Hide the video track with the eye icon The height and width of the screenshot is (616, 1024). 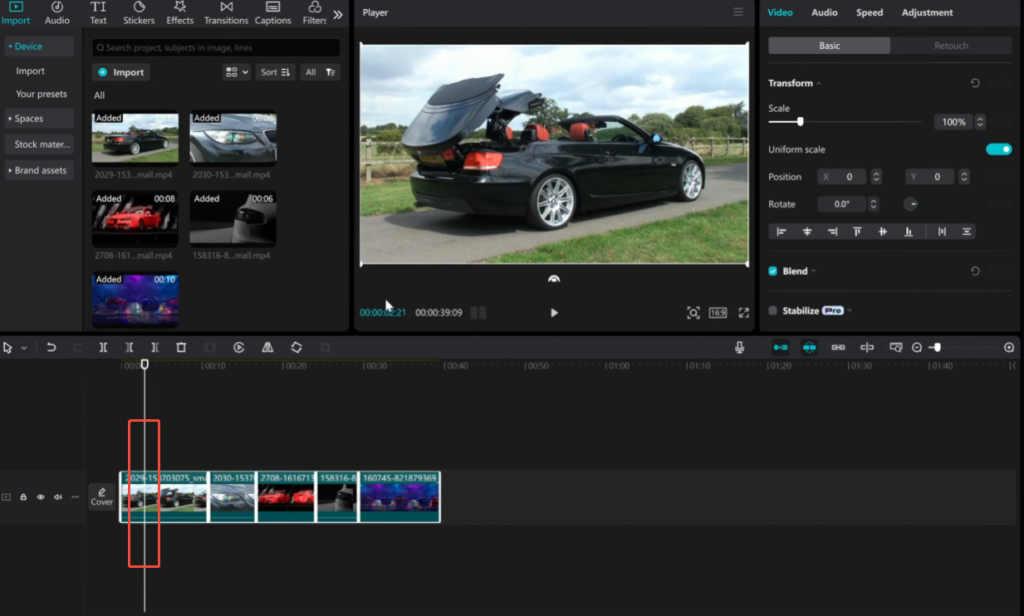click(x=41, y=497)
